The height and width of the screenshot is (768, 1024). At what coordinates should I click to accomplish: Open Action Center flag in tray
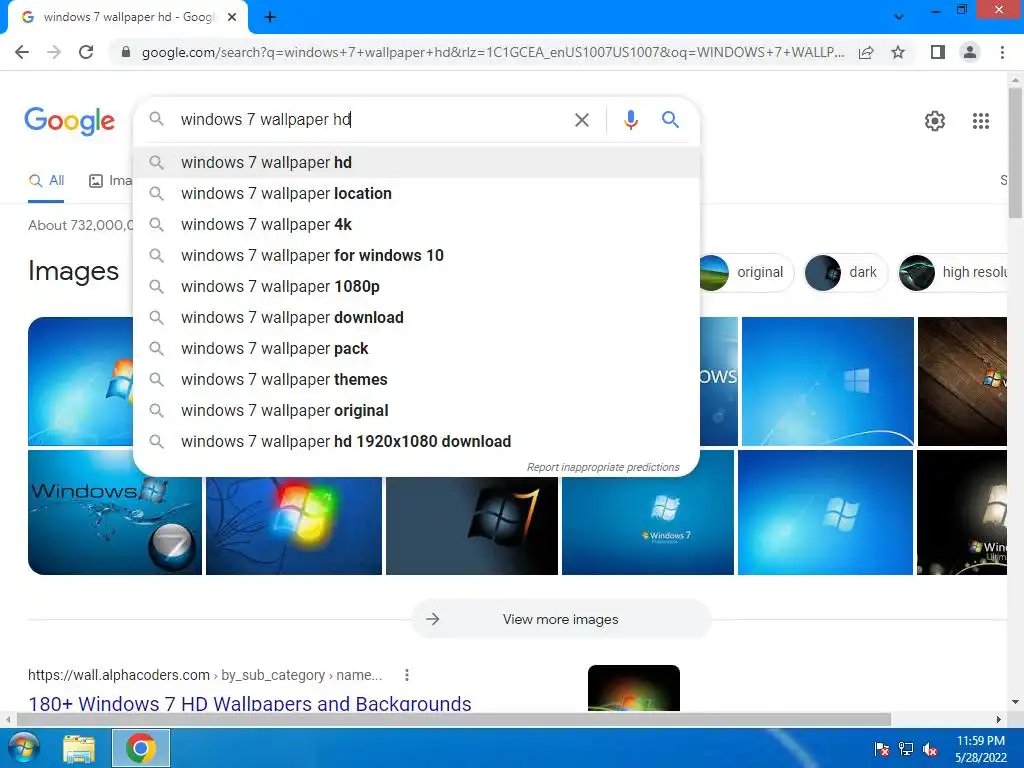click(x=882, y=749)
